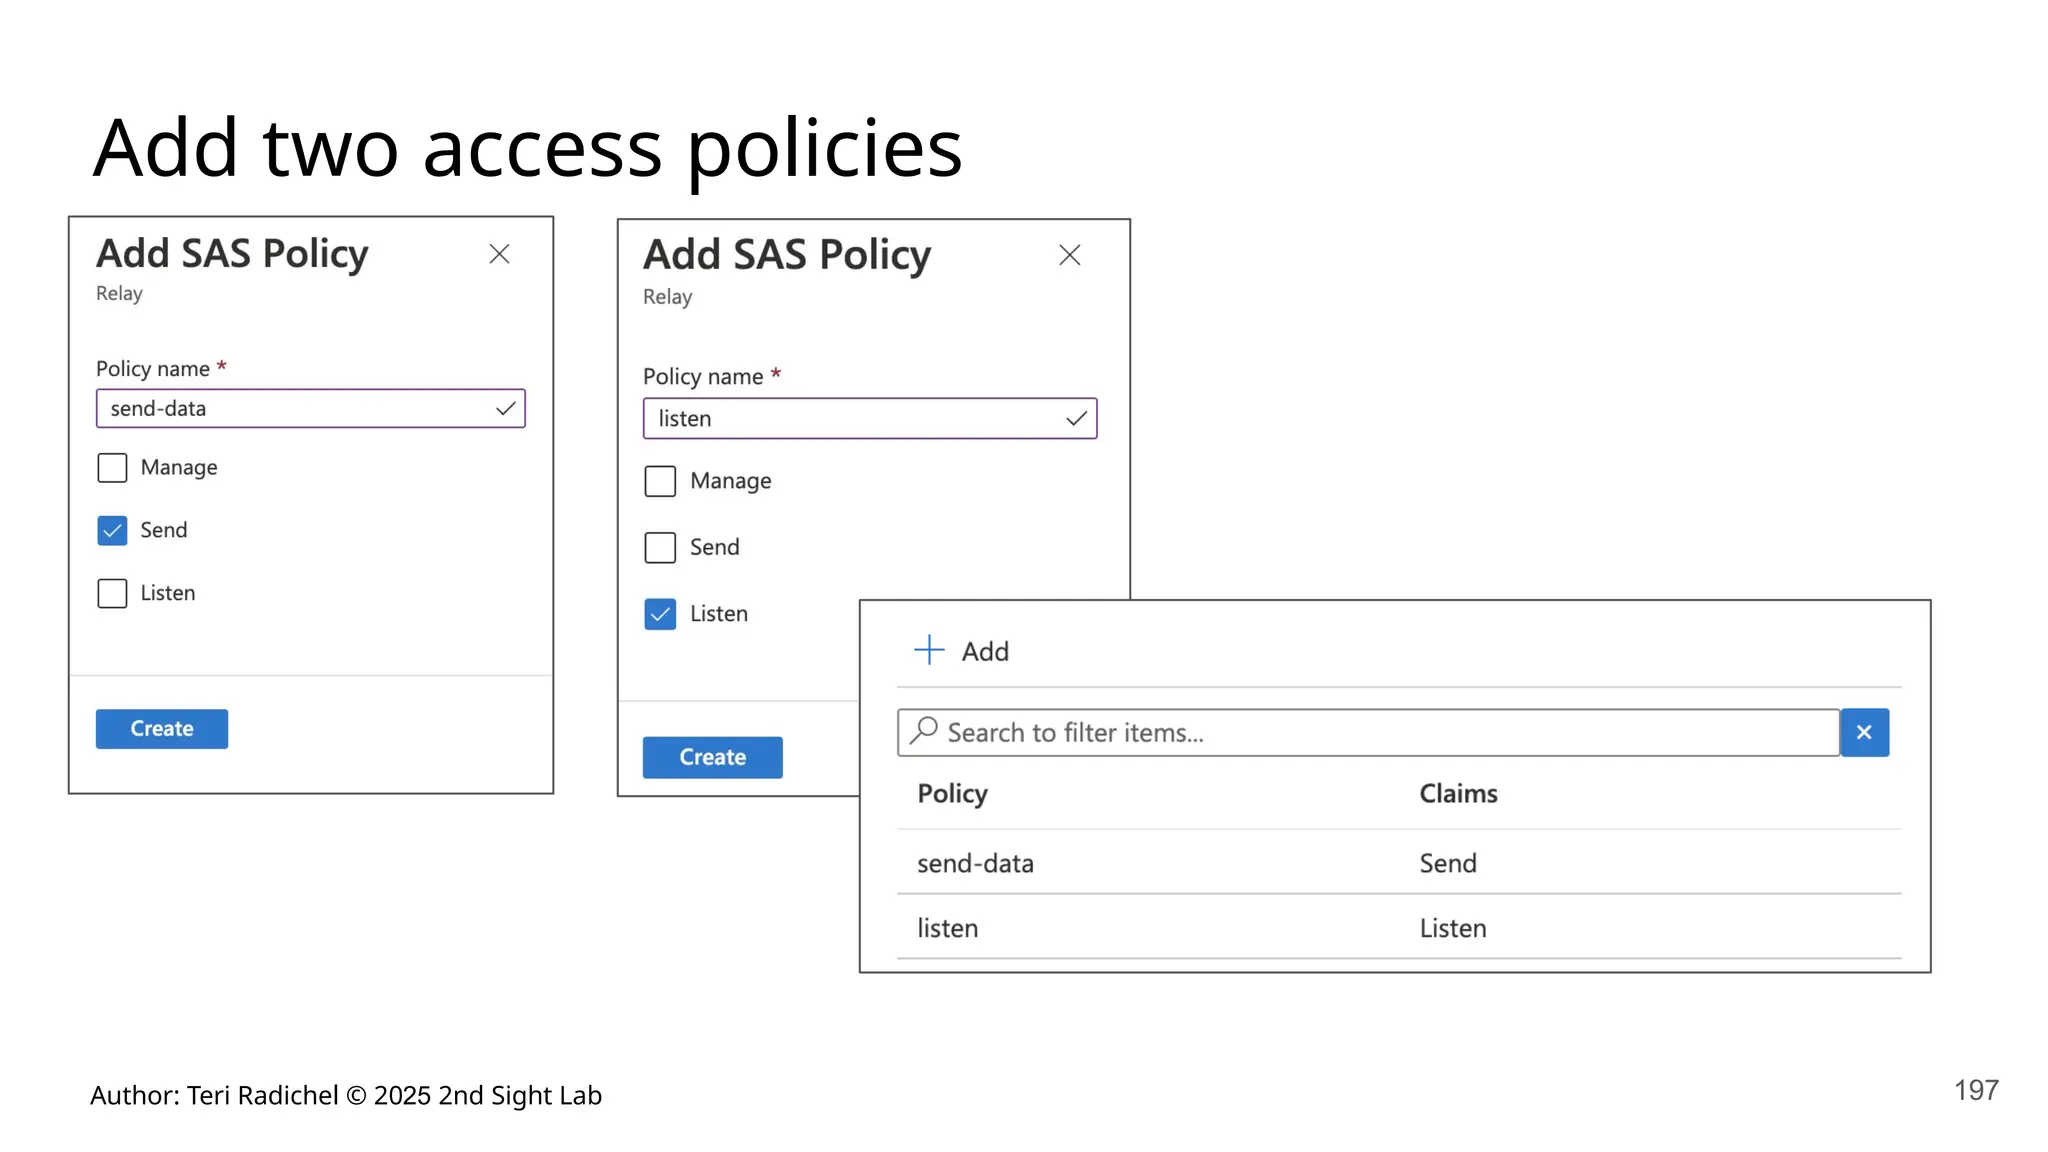Select the Listen claim cell
This screenshot has height=1152, width=2048.
1453,928
